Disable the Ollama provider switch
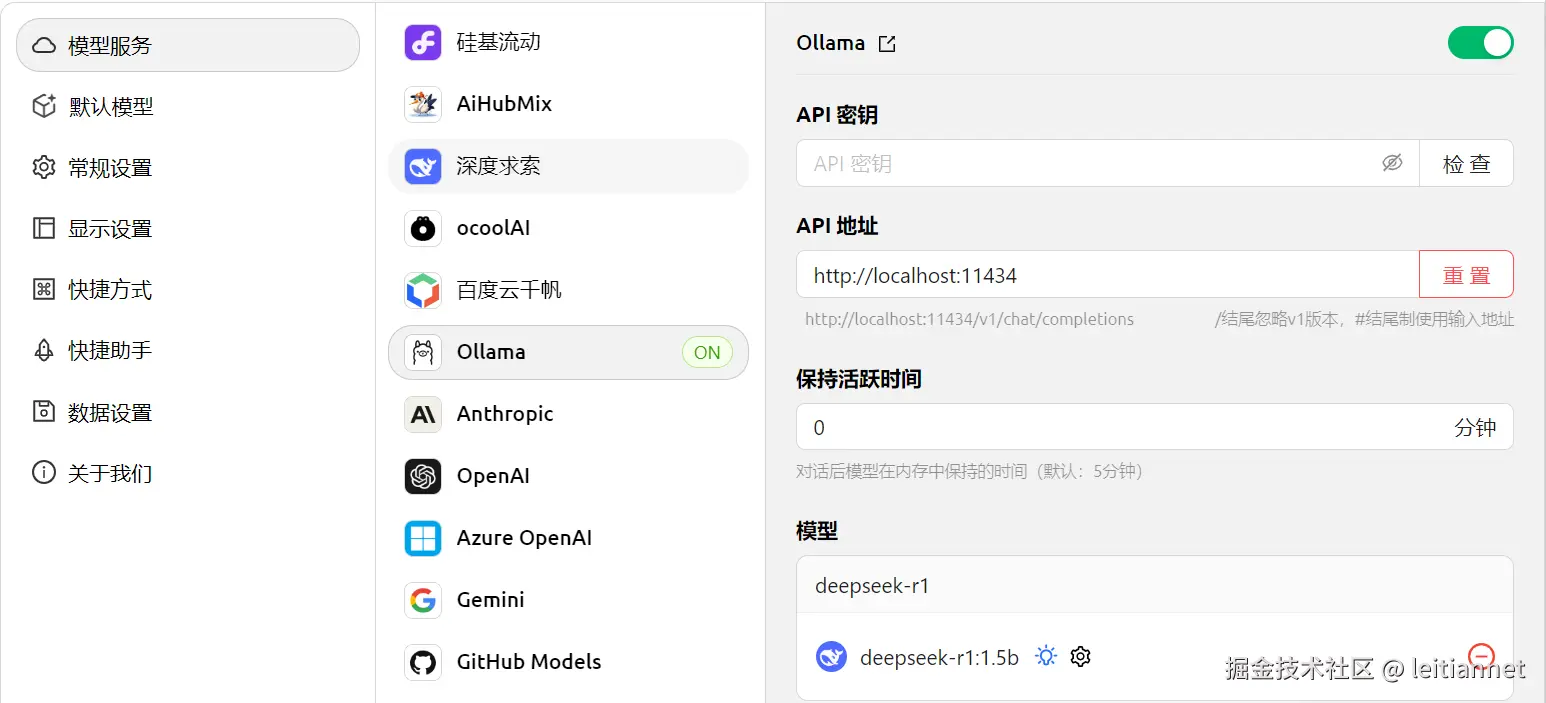The width and height of the screenshot is (1546, 703). pyautogui.click(x=1480, y=43)
